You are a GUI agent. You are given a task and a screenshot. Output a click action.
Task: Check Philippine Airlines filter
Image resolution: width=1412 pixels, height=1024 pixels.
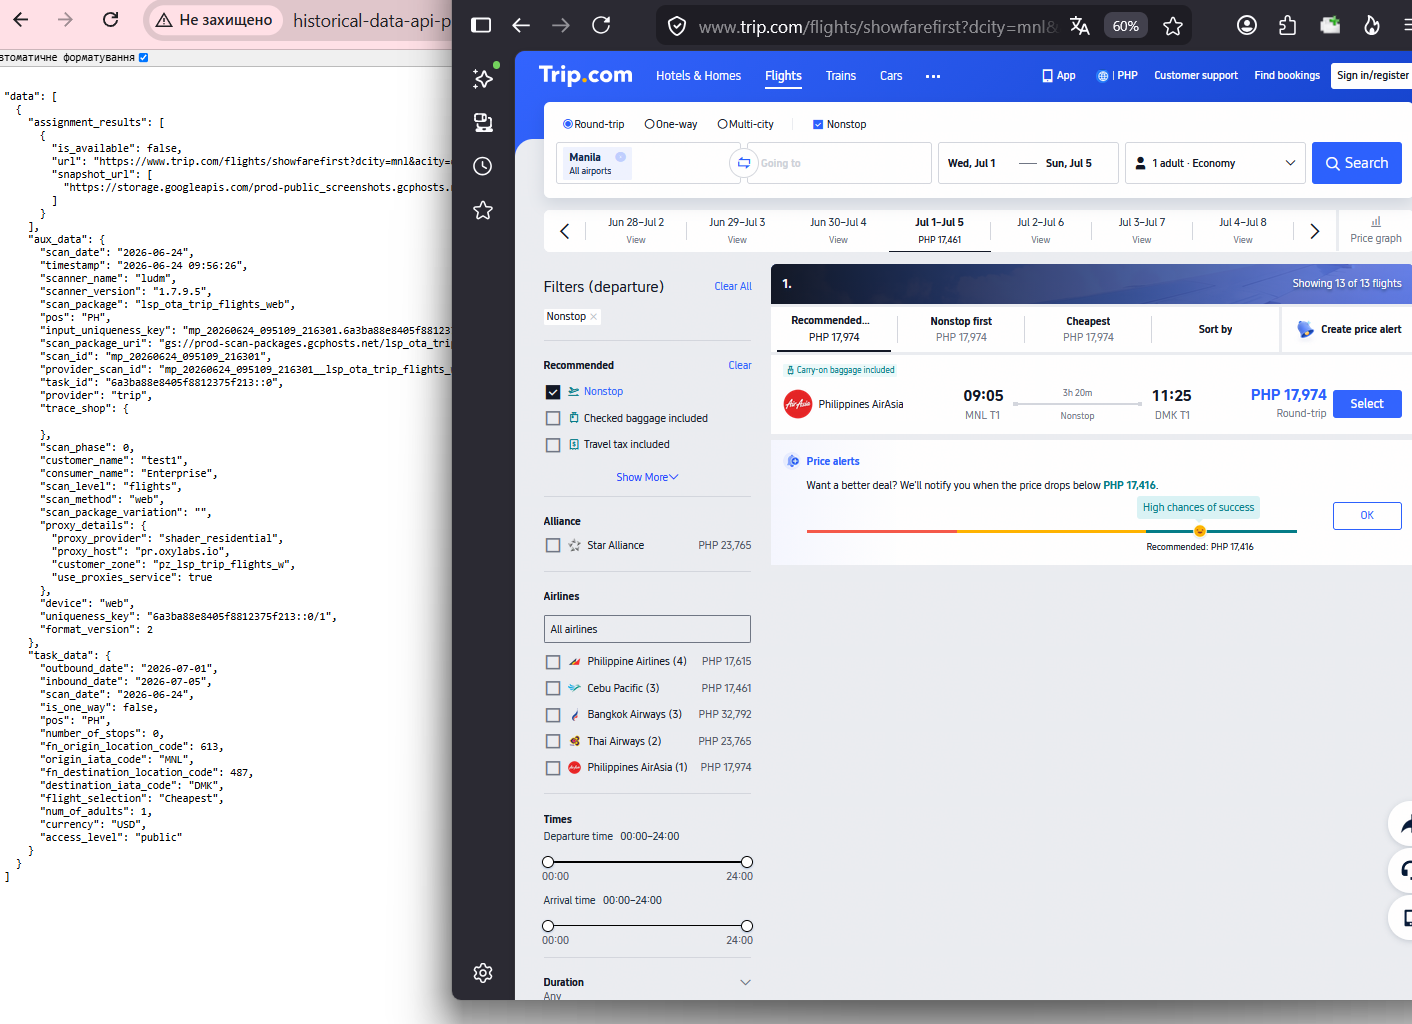coord(553,662)
